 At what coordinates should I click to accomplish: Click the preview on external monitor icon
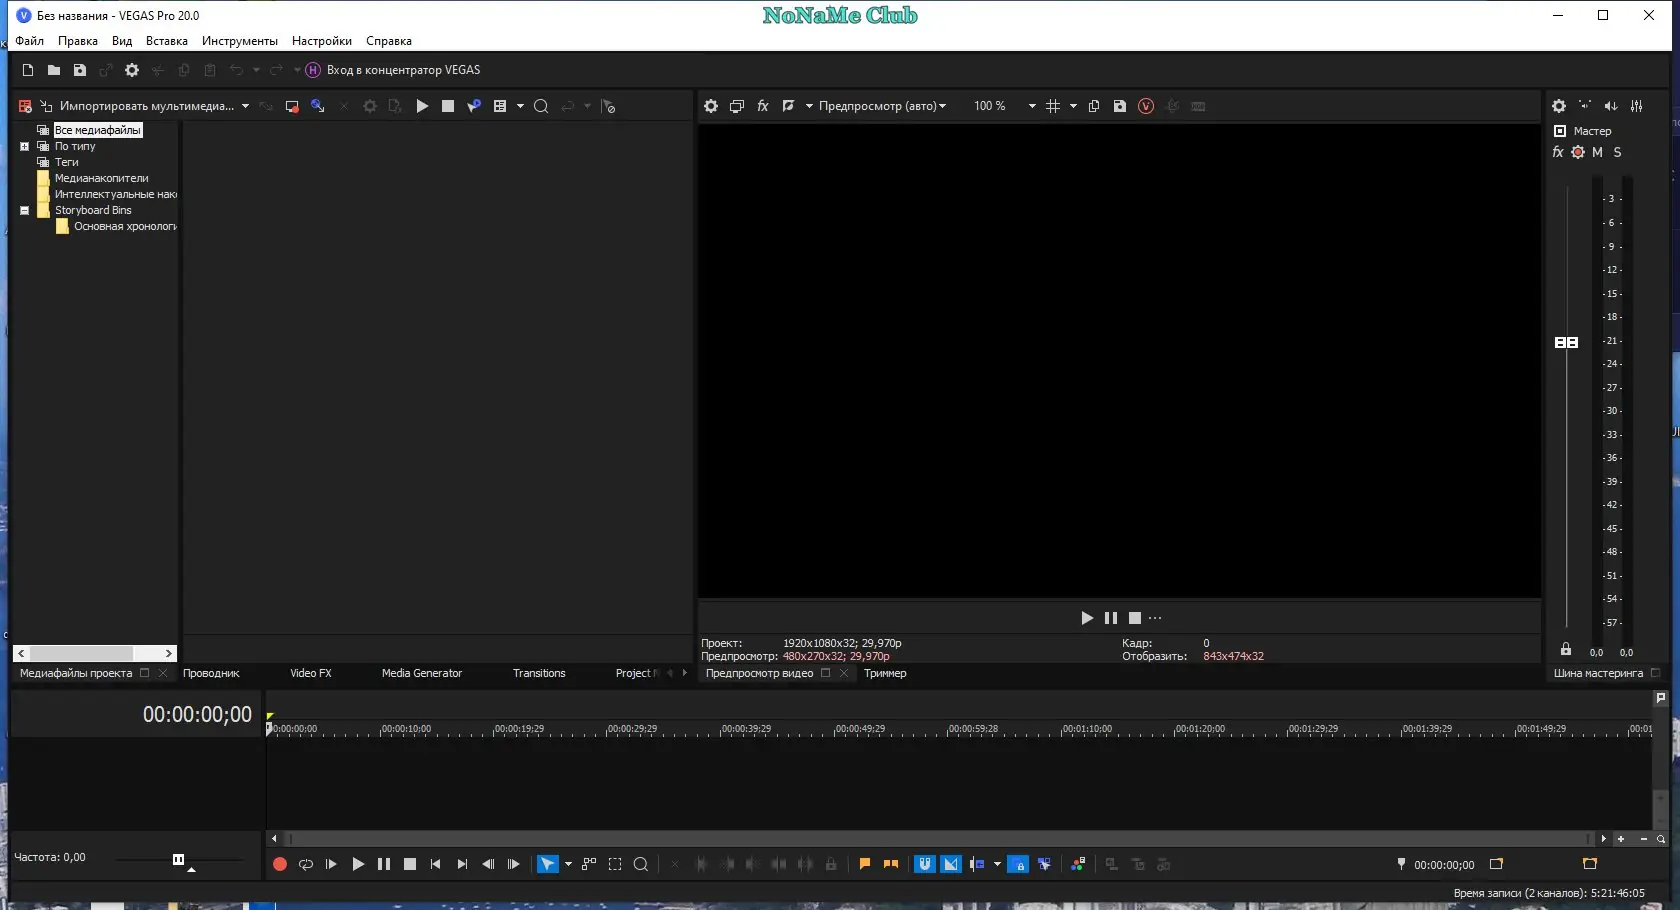pos(737,106)
